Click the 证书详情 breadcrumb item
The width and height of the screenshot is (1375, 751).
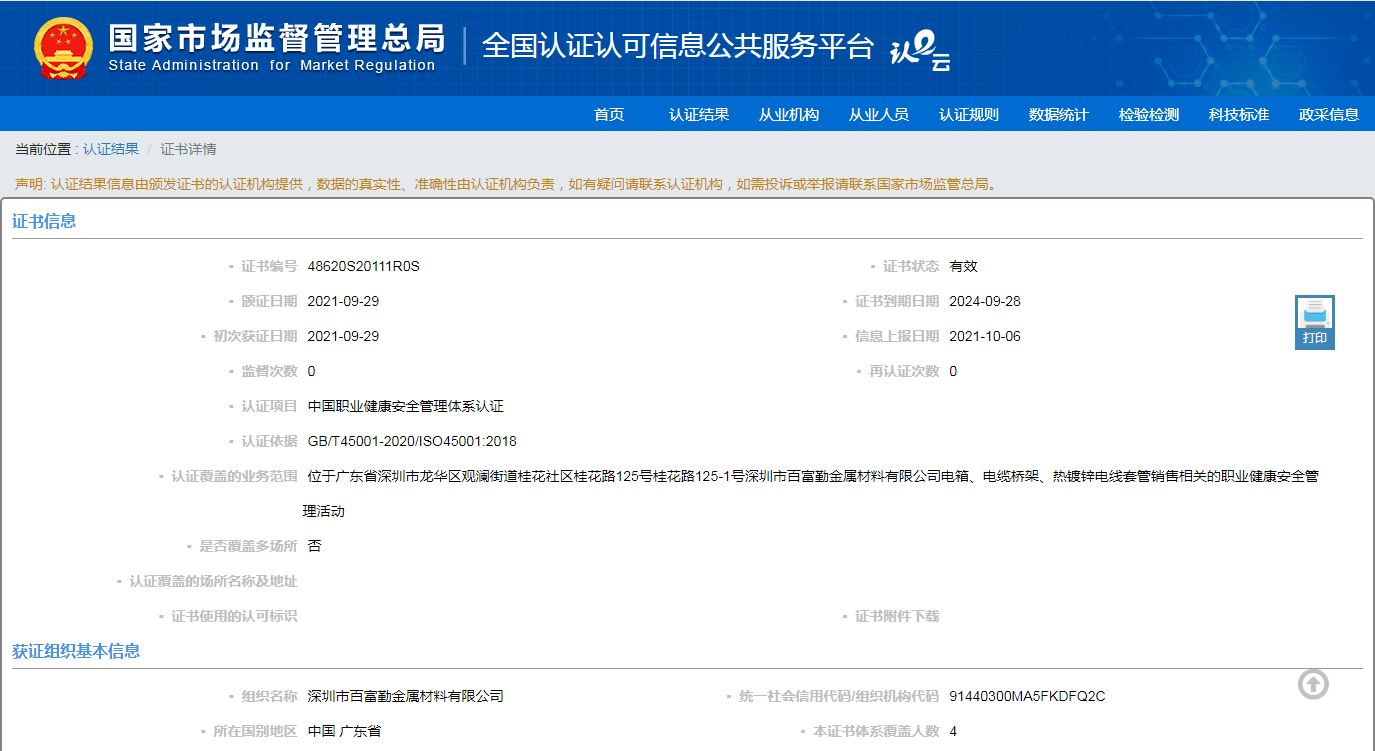(x=188, y=149)
